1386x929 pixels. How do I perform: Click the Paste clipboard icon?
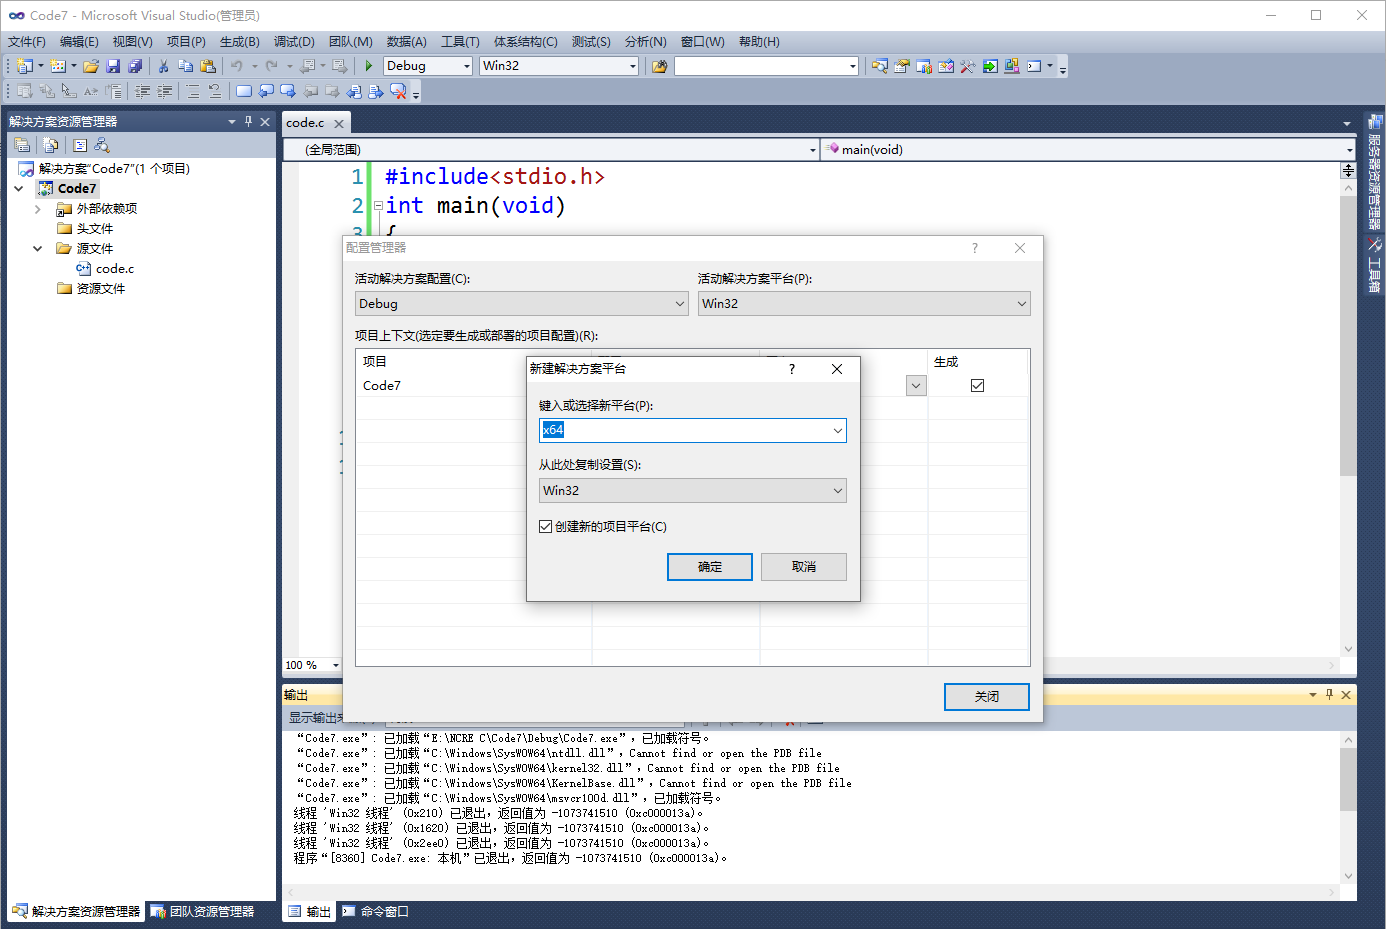(x=208, y=66)
